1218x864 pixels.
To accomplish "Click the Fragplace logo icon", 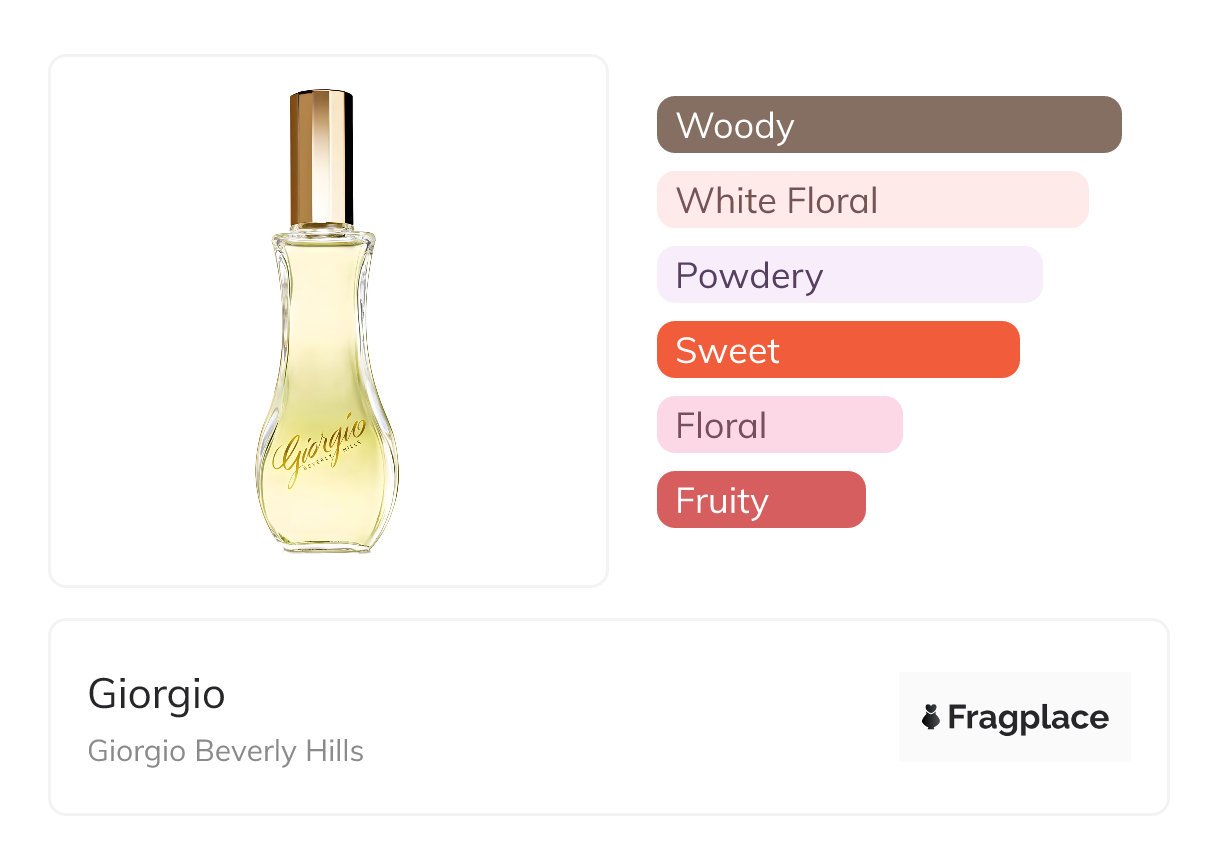I will [x=931, y=717].
